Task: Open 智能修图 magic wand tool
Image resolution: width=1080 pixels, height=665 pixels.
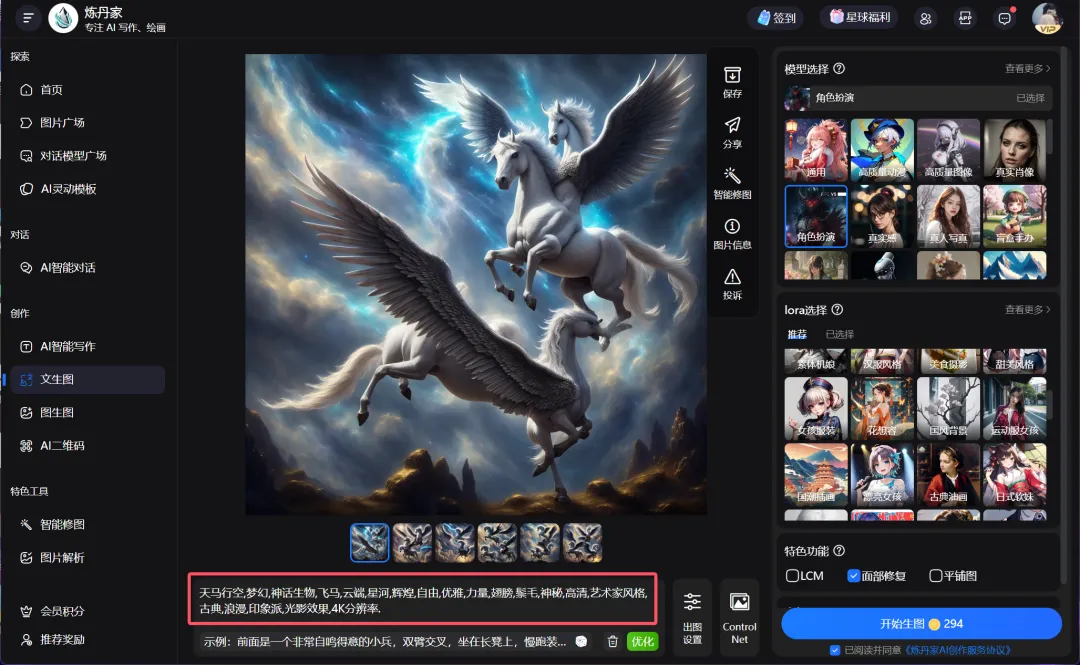Action: click(x=732, y=176)
